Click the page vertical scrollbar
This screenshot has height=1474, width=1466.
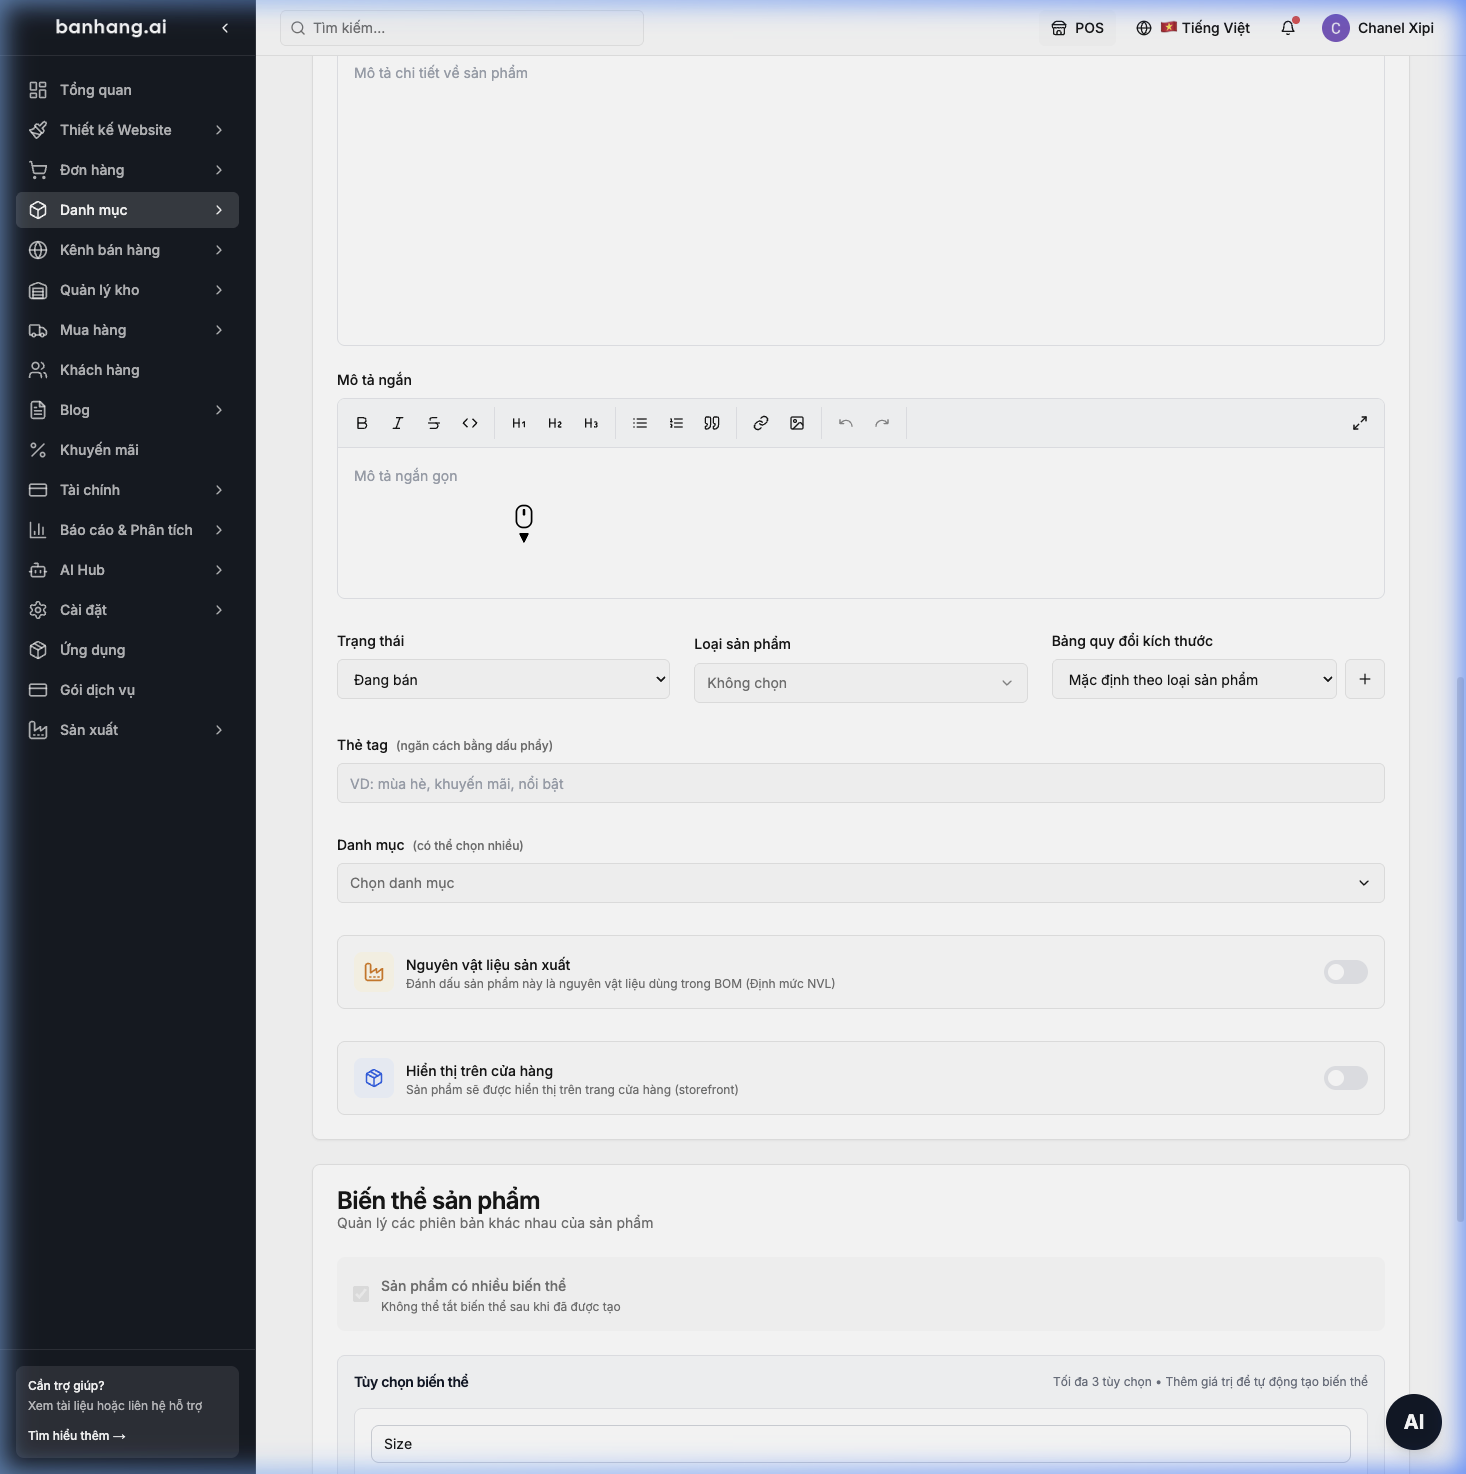pos(1460,948)
